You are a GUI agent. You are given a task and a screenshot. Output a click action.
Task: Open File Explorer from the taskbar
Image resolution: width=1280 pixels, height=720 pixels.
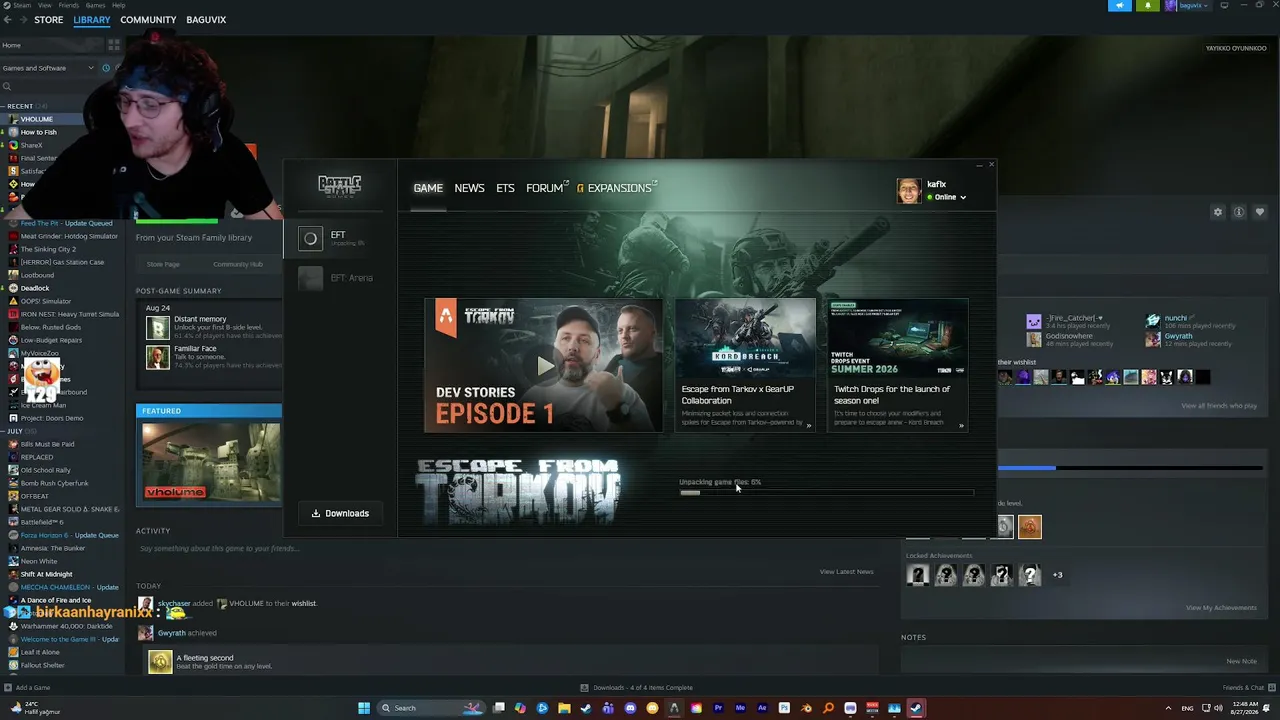point(564,708)
